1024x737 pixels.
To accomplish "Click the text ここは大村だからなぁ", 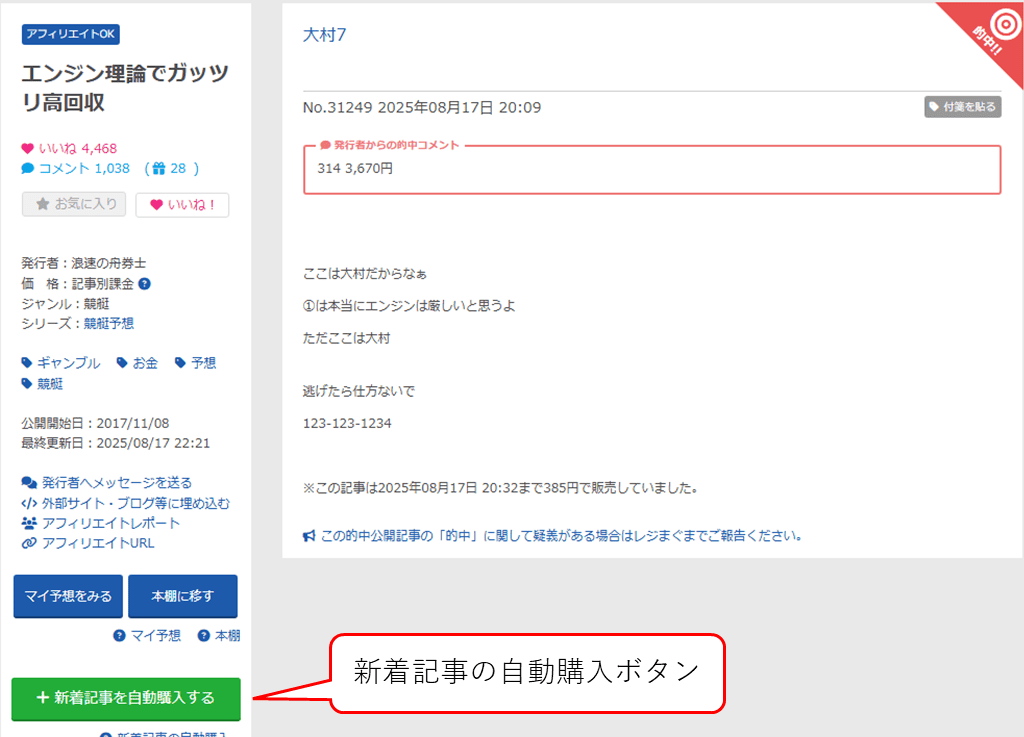I will pyautogui.click(x=365, y=274).
